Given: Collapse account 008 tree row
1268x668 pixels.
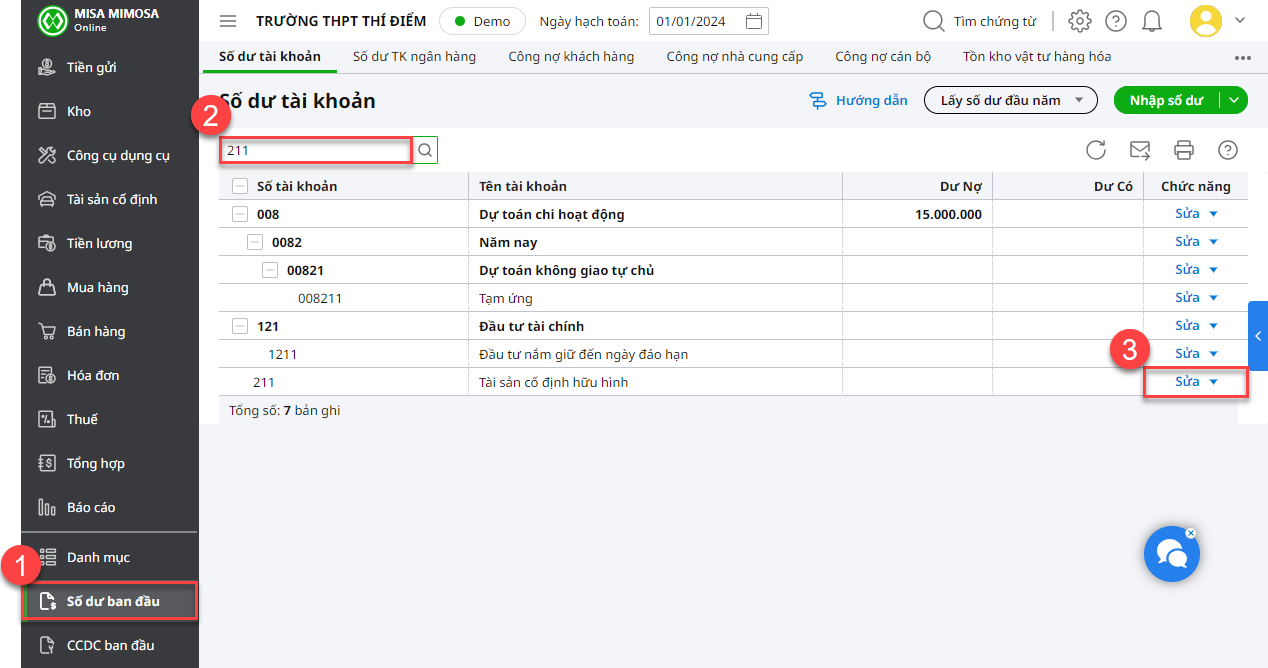Looking at the screenshot, I should [x=240, y=214].
